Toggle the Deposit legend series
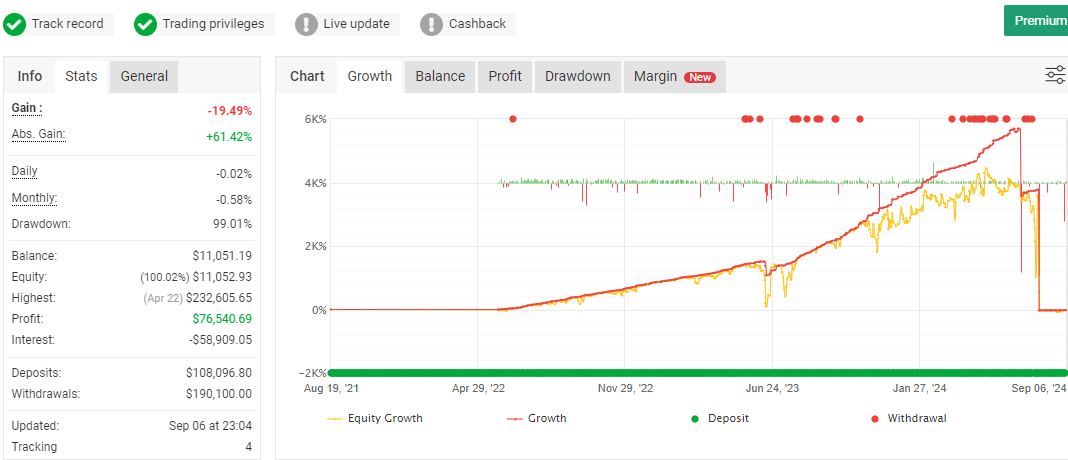This screenshot has width=1068, height=460. (x=719, y=418)
